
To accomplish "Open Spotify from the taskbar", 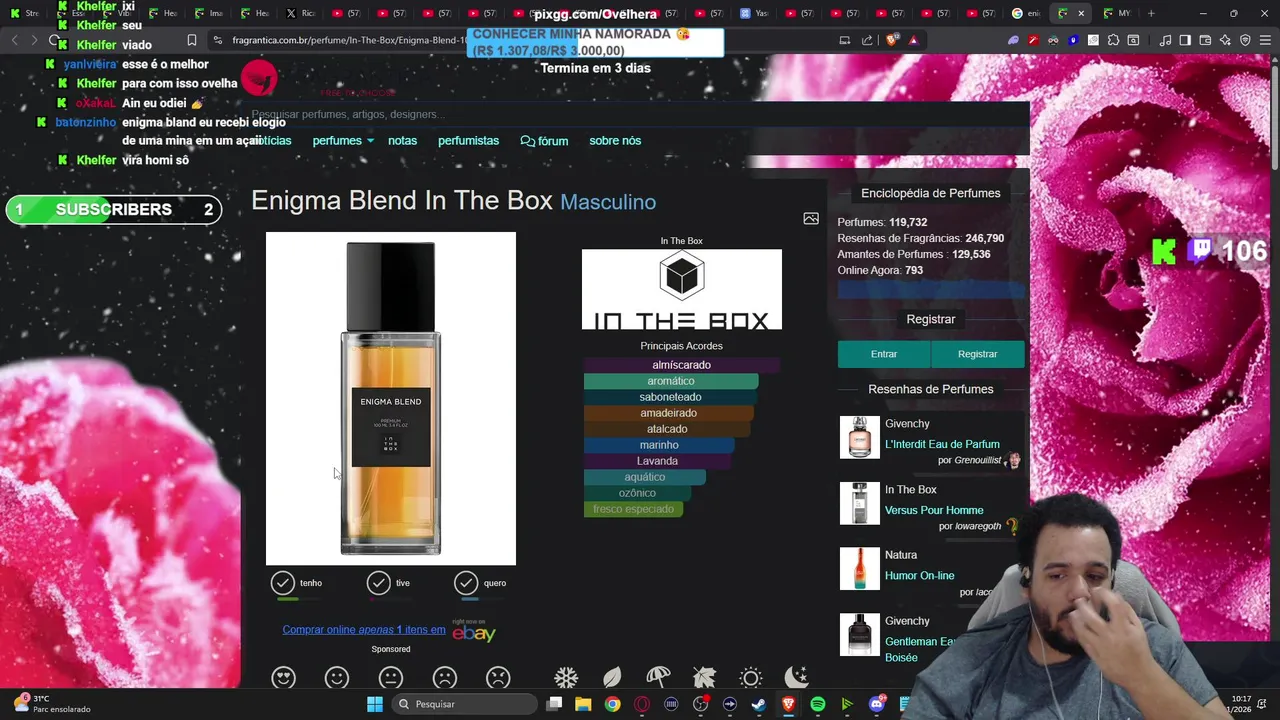I will click(x=818, y=704).
